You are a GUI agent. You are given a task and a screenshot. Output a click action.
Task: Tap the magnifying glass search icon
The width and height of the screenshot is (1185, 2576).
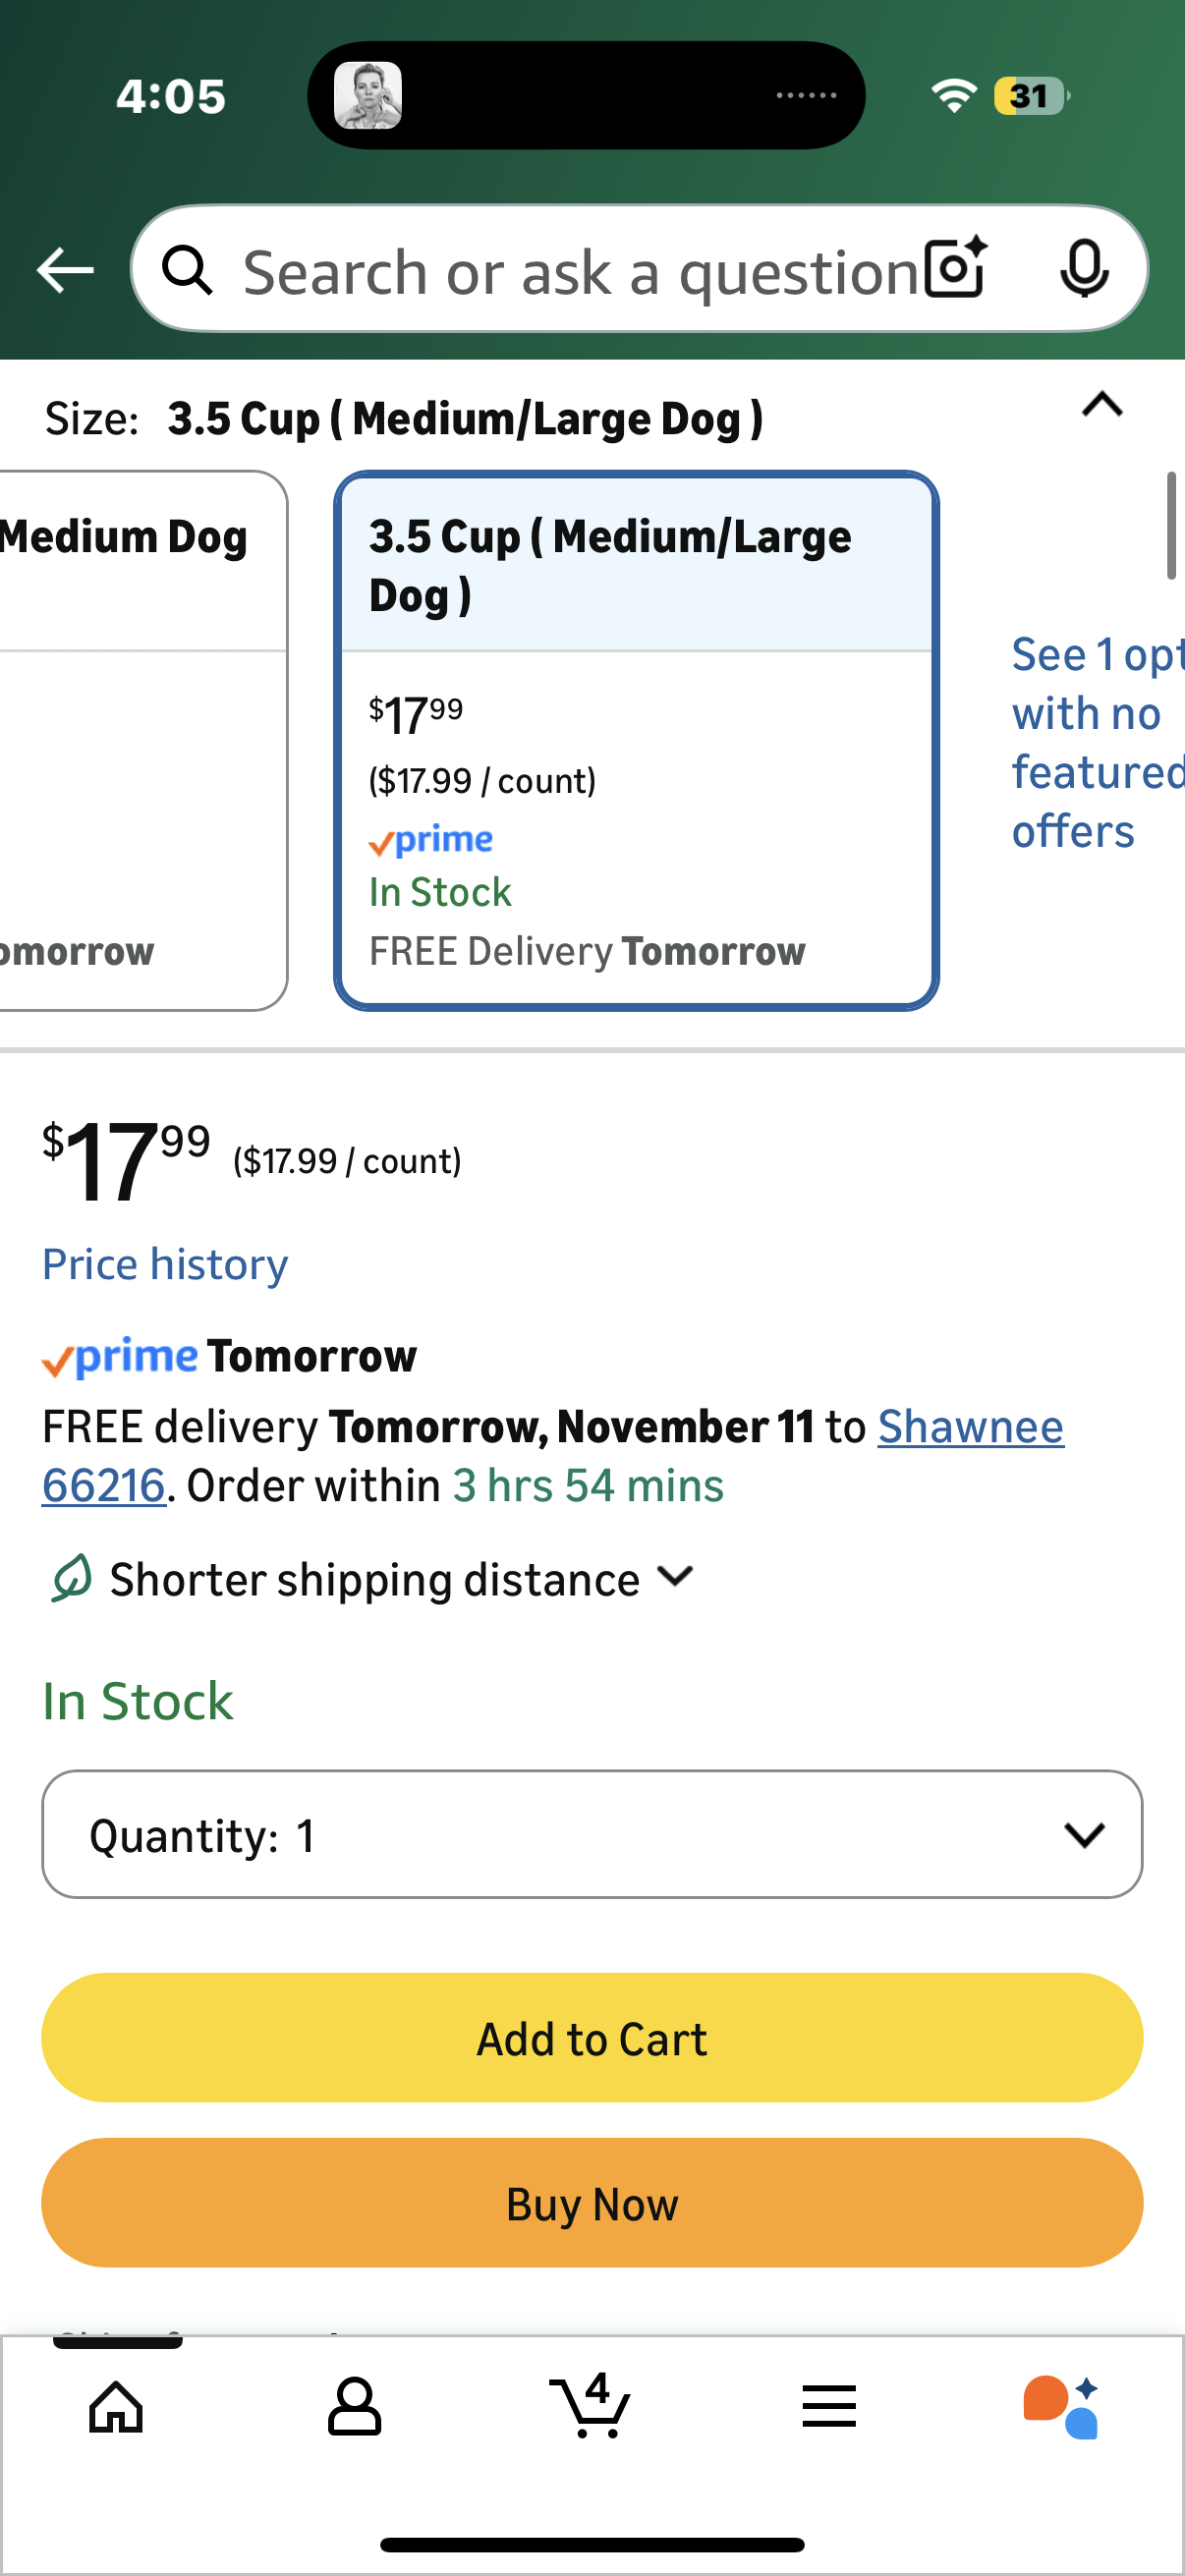click(x=187, y=270)
